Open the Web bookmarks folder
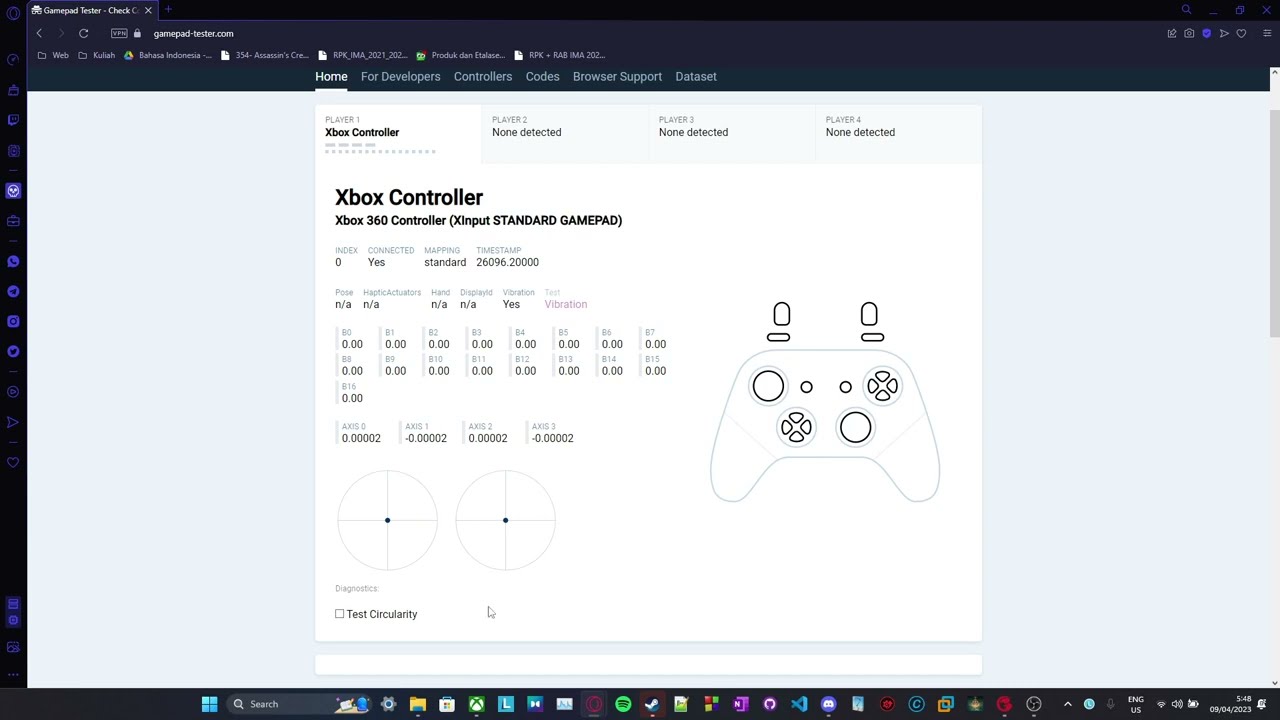1280x720 pixels. click(x=54, y=55)
